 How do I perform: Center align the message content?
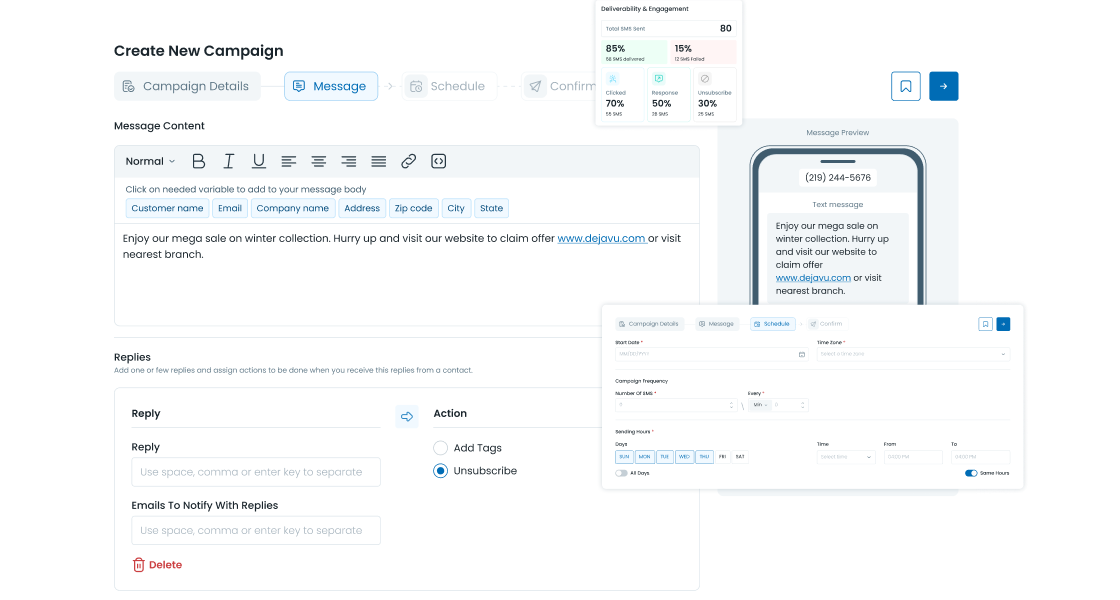tap(318, 161)
